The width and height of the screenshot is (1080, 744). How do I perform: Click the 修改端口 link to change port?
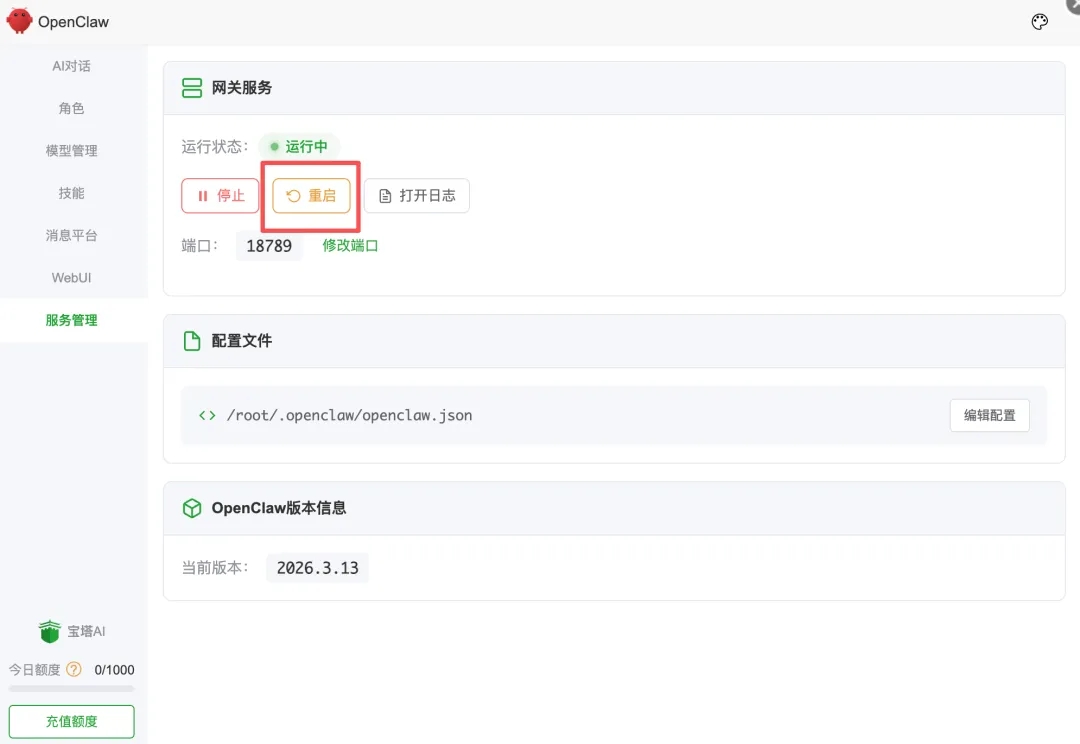pyautogui.click(x=349, y=245)
